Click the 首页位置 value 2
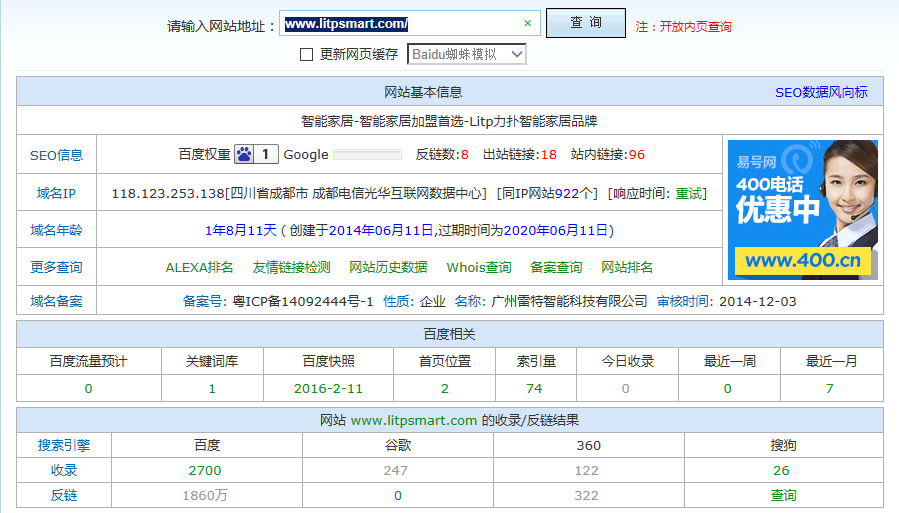 point(444,389)
